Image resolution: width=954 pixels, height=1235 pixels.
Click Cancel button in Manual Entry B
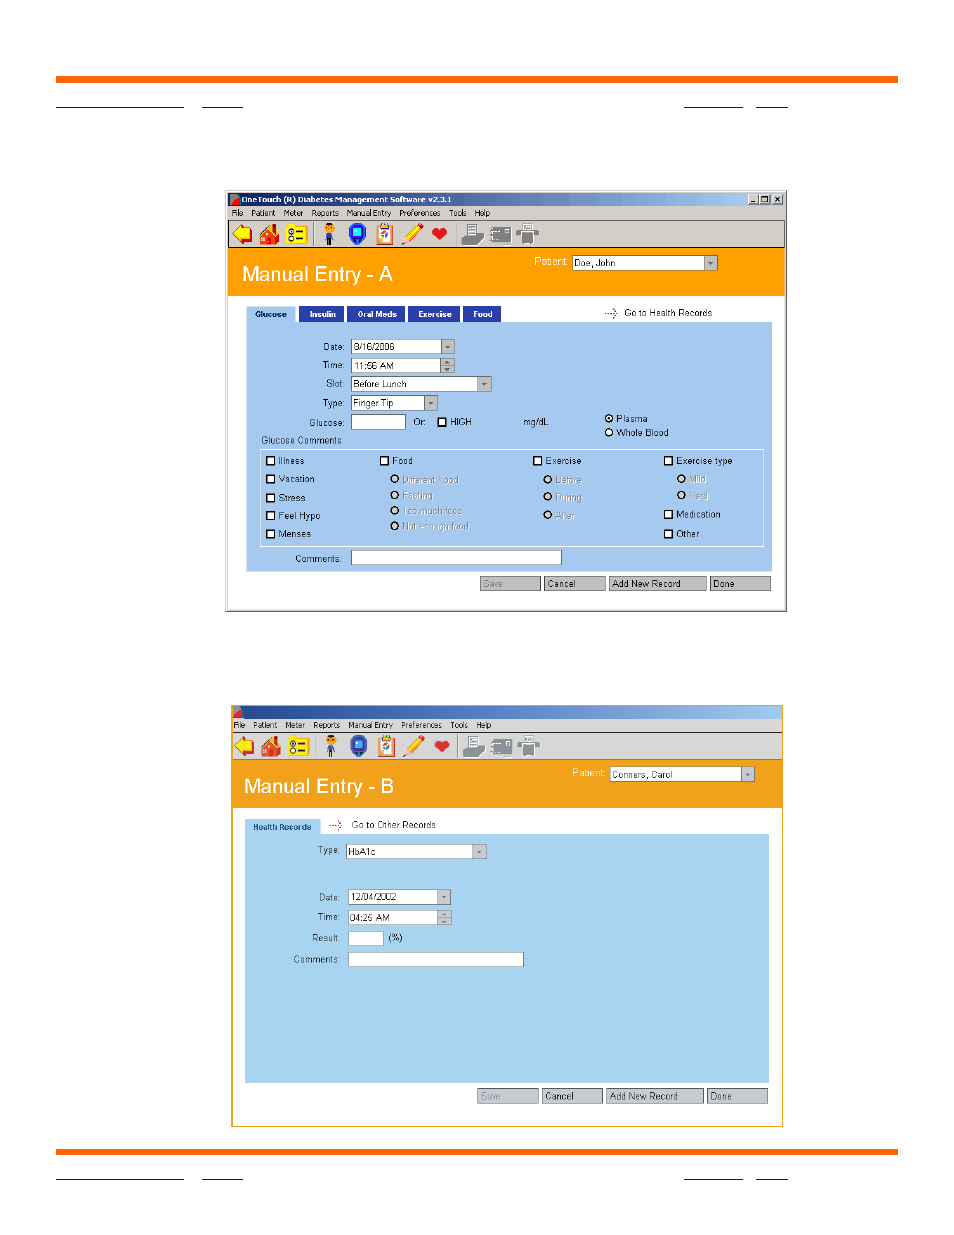point(572,1096)
